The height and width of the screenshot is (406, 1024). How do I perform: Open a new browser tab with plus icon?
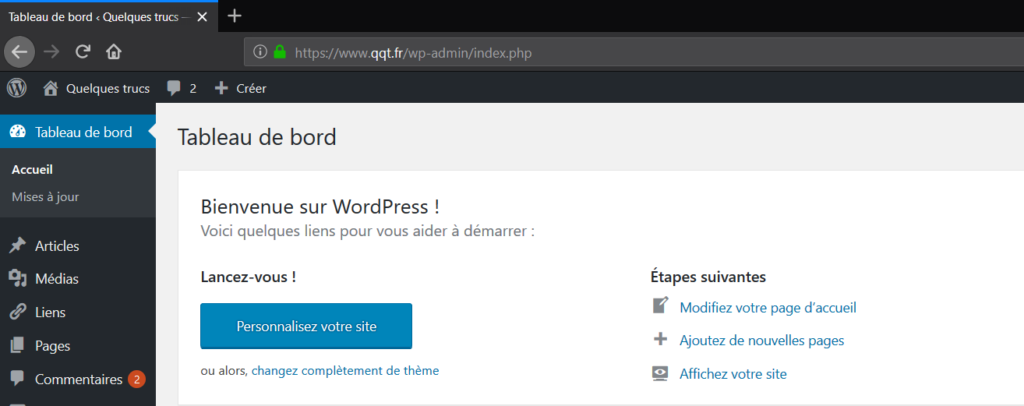[235, 16]
